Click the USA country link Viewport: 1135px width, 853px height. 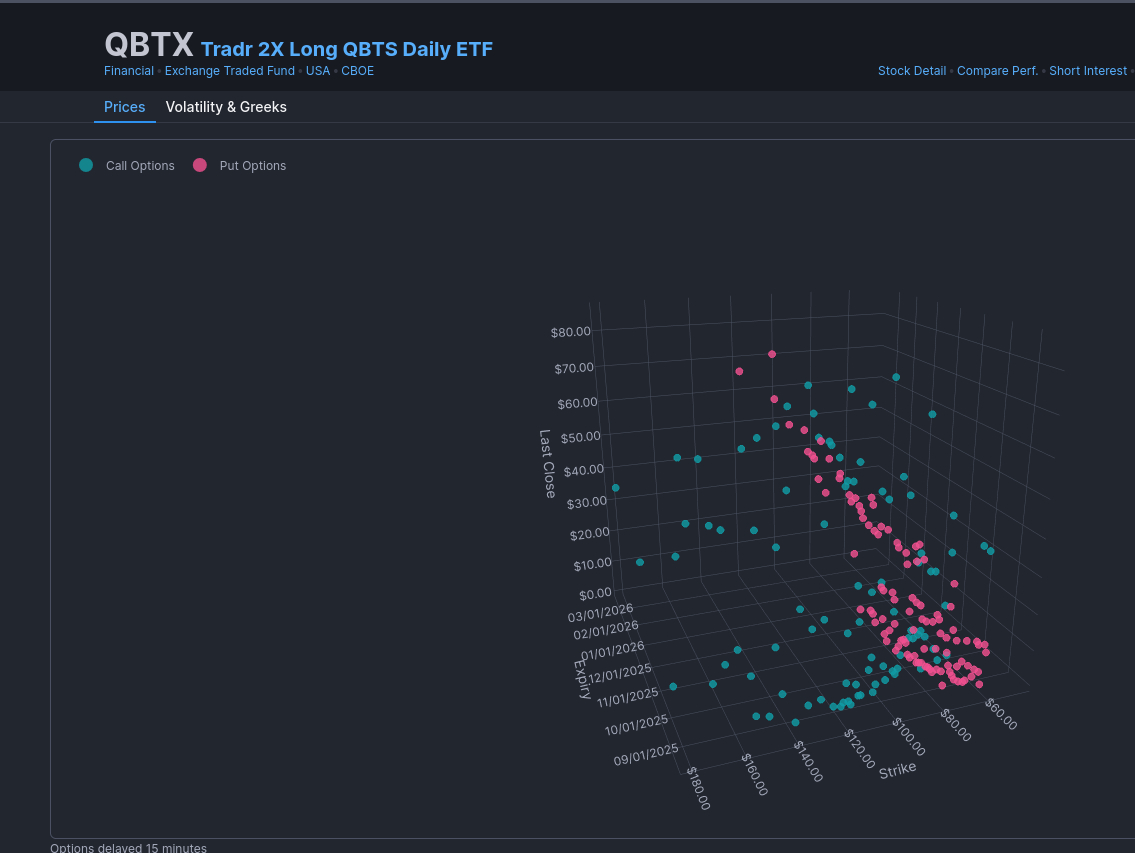click(x=318, y=71)
